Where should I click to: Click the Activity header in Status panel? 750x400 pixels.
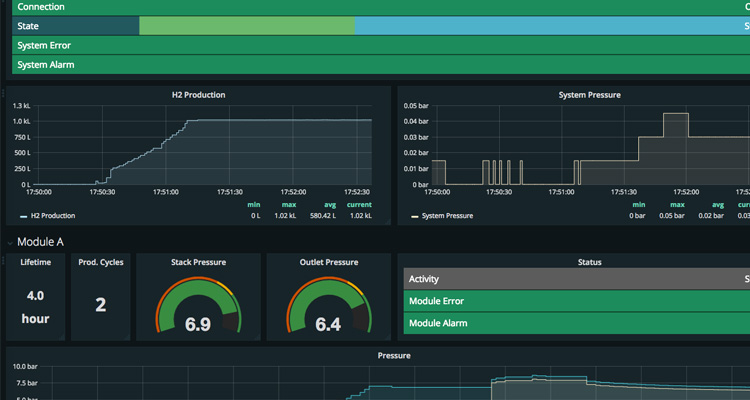click(424, 279)
